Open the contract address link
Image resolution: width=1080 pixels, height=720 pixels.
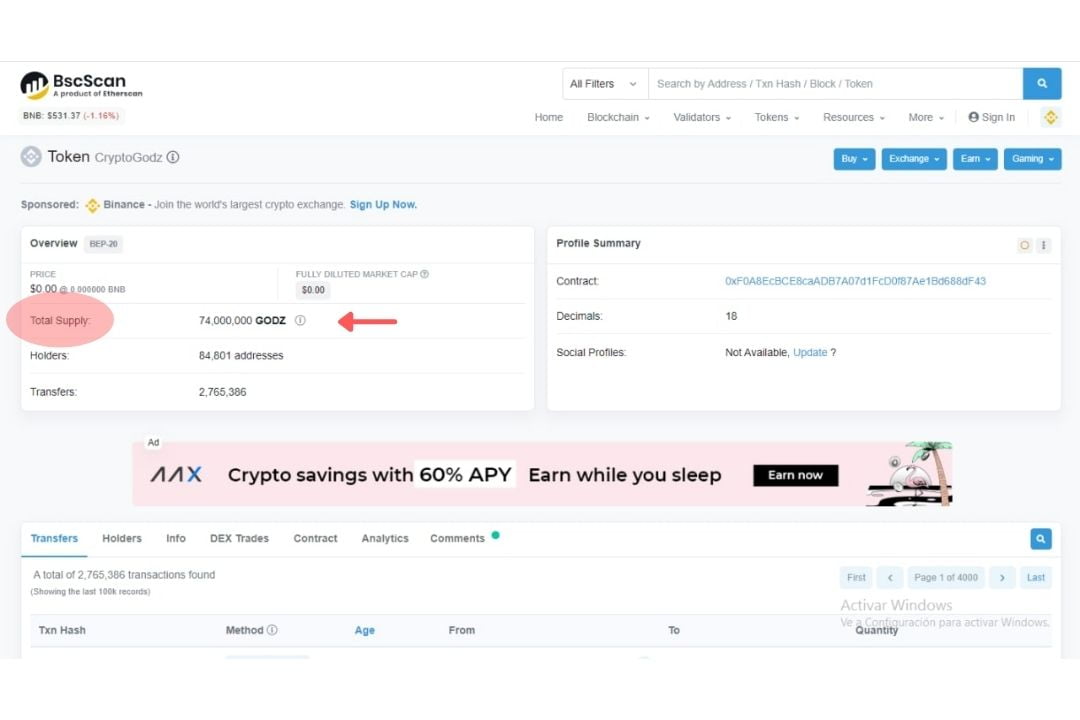pyautogui.click(x=855, y=281)
